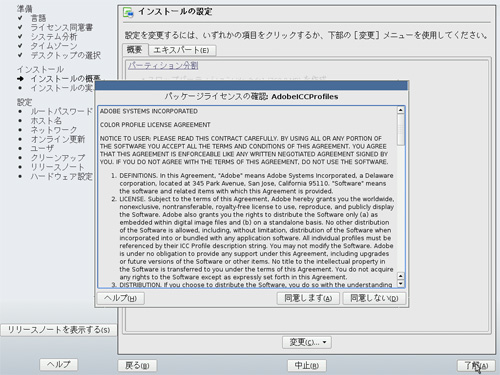Select リリースノート step in sidebar
The image size is (500, 375).
coord(57,167)
